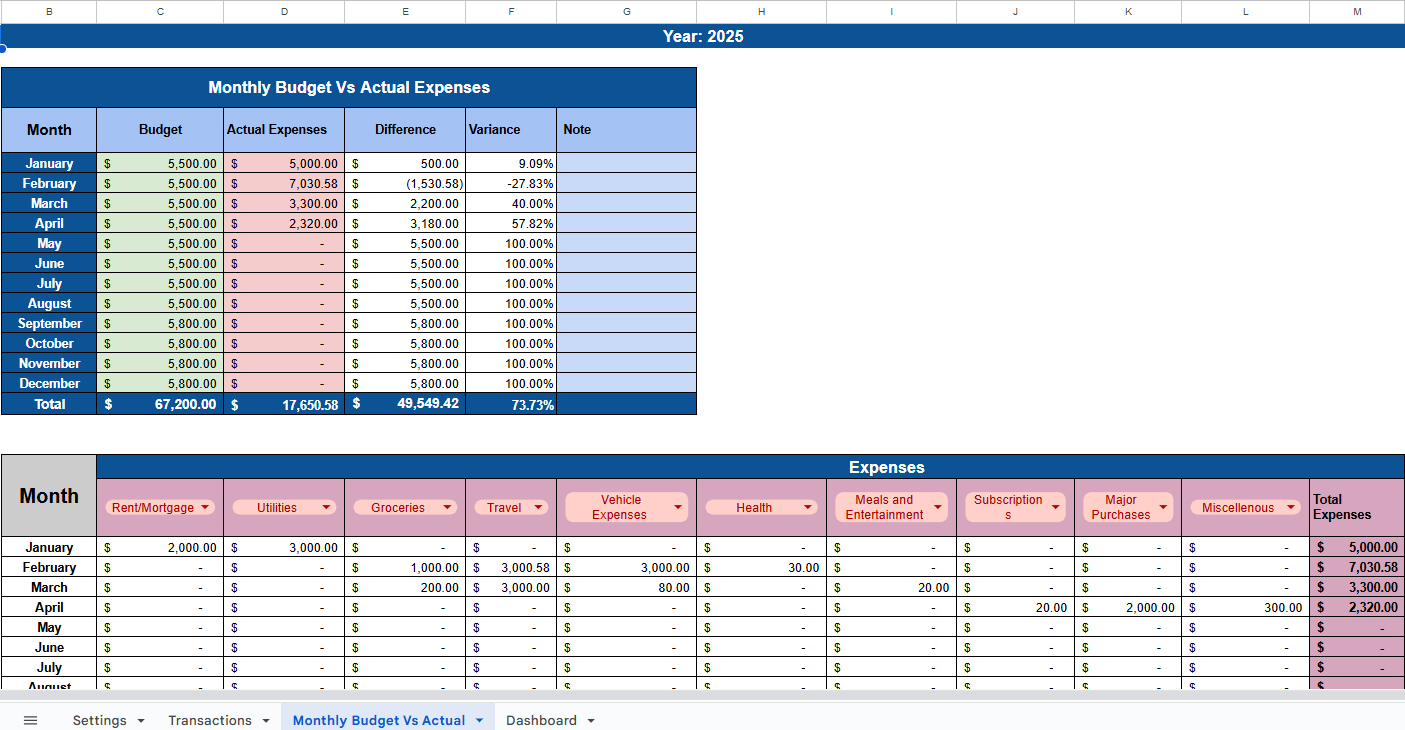
Task: Open the Dashboard sheet tab
Action: (540, 719)
